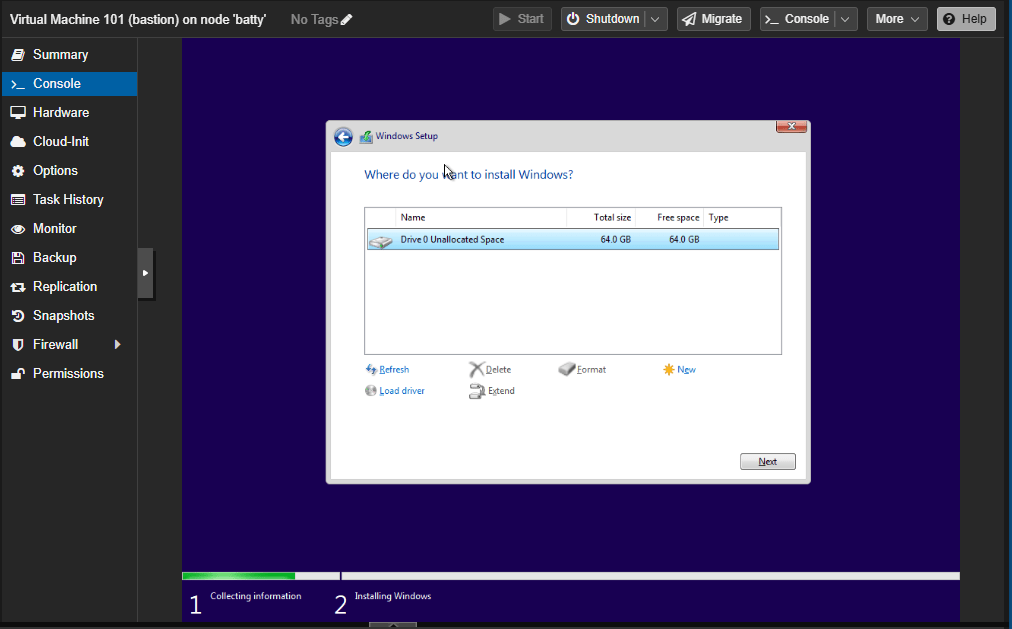The height and width of the screenshot is (629, 1012).
Task: Open the Backup section
Action: (54, 257)
